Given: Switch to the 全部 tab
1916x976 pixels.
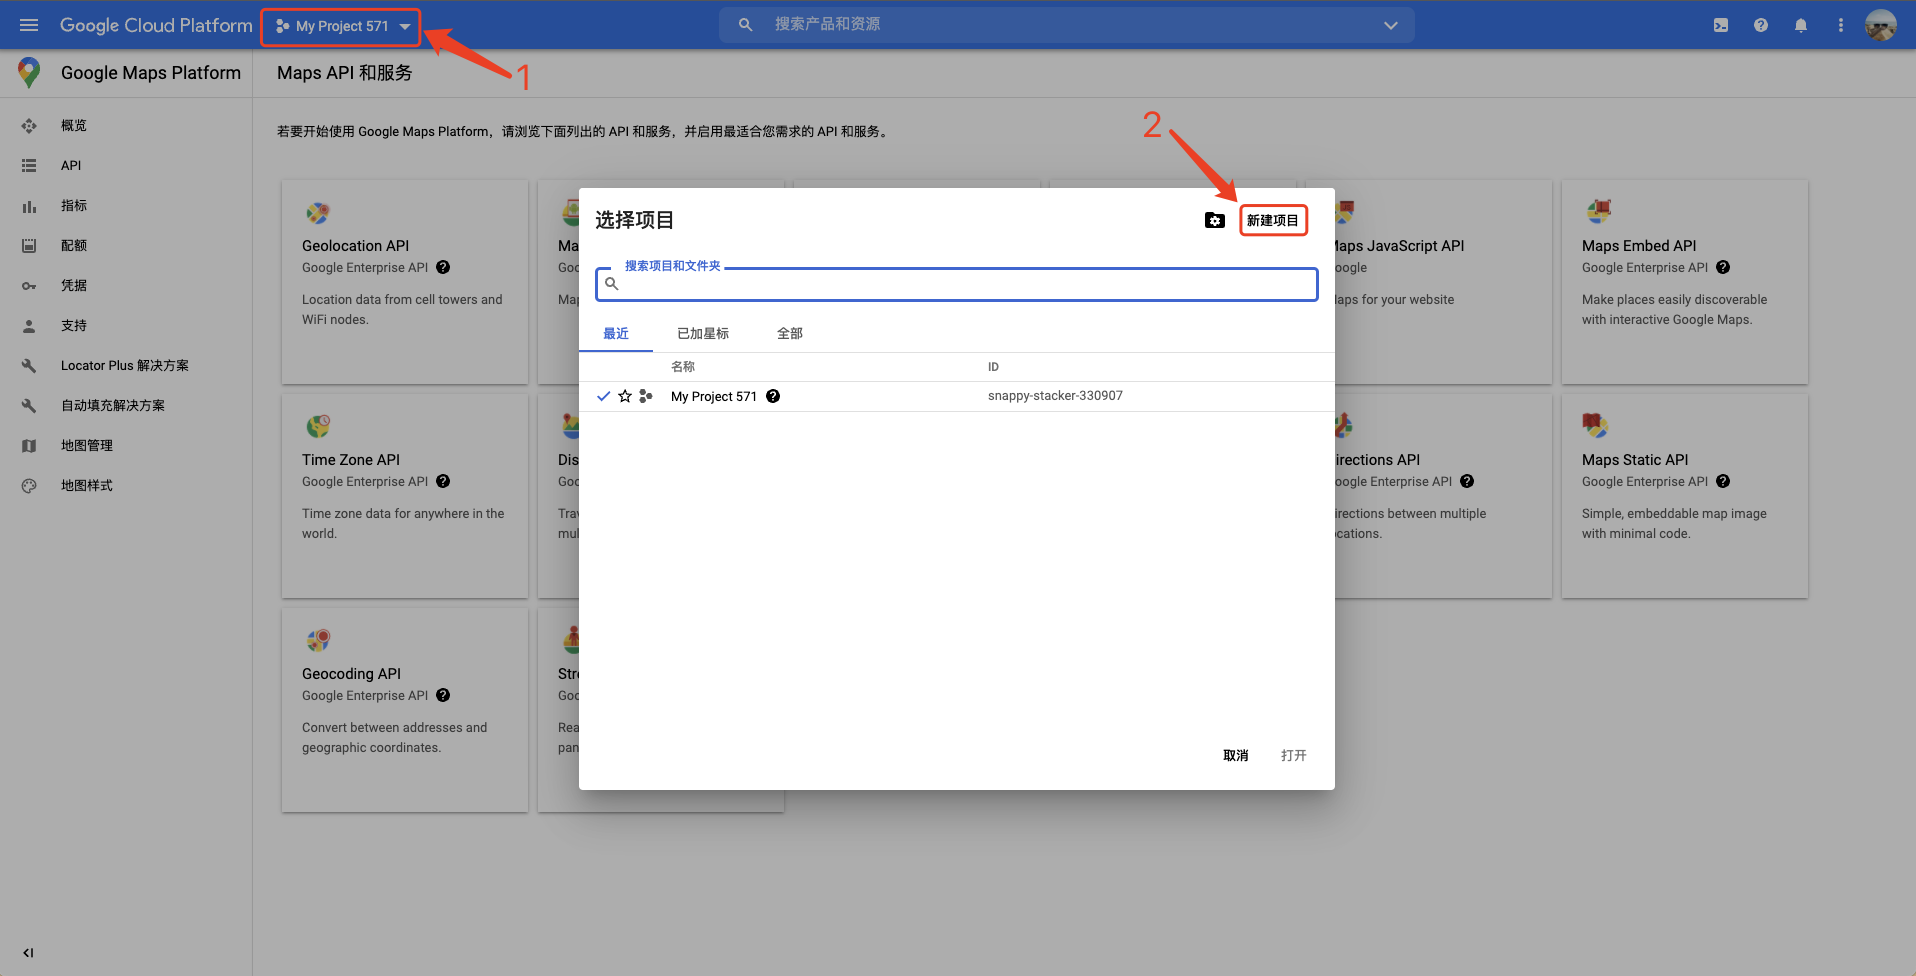Looking at the screenshot, I should coord(790,333).
